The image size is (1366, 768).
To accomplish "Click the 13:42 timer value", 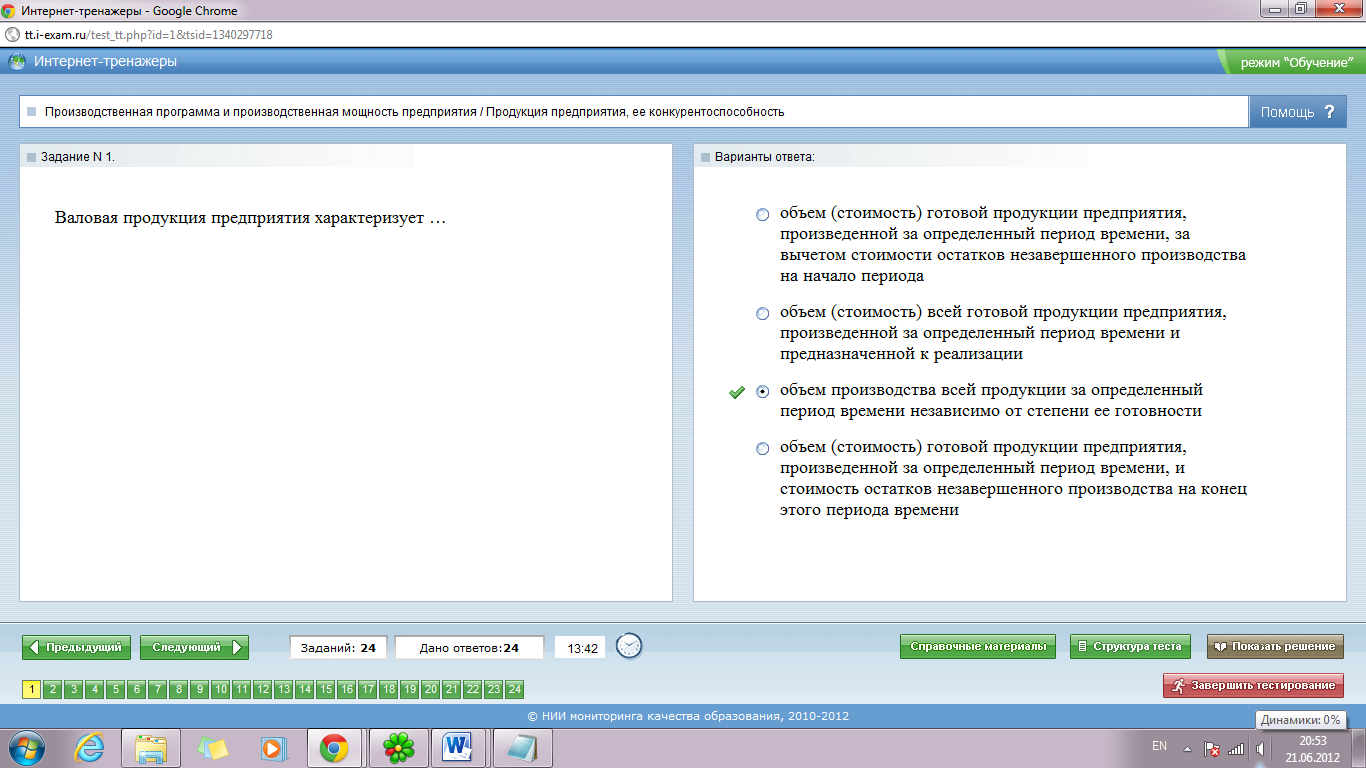I will 583,648.
